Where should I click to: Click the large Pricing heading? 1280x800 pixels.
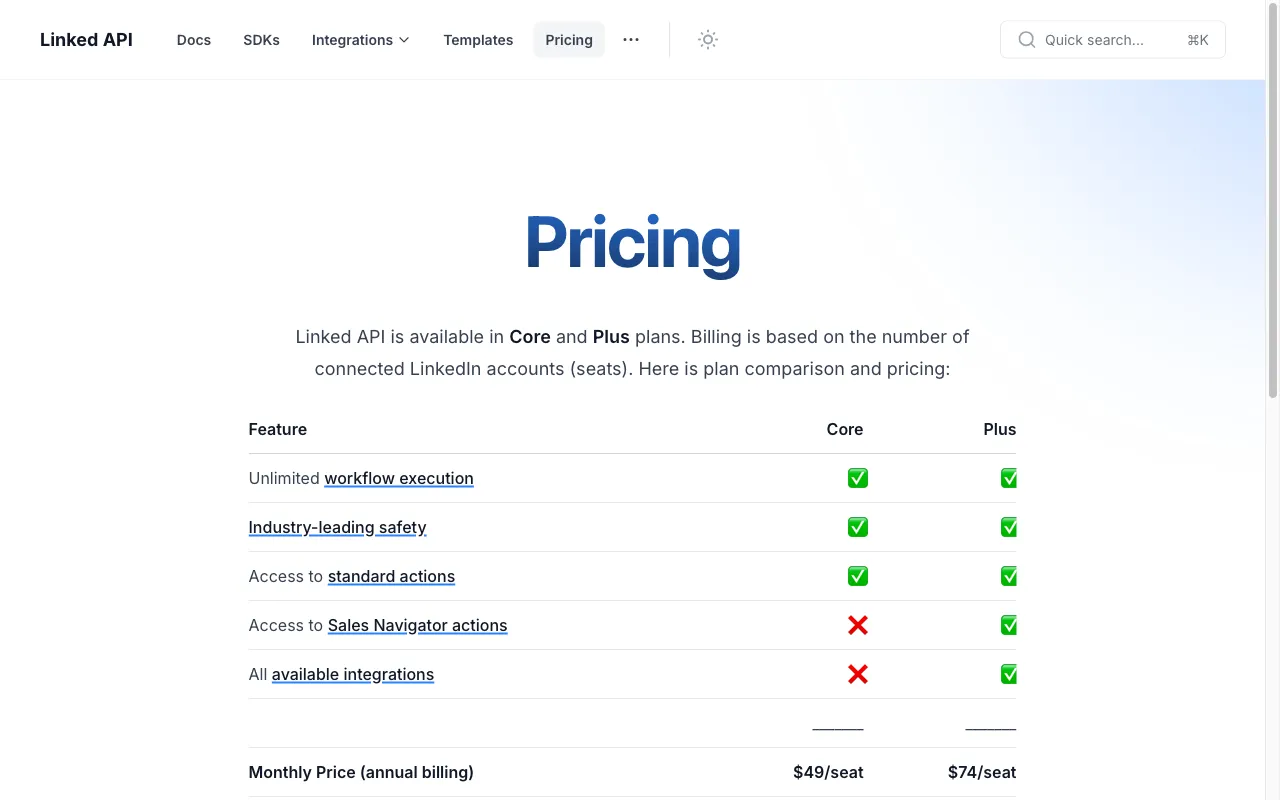(633, 243)
